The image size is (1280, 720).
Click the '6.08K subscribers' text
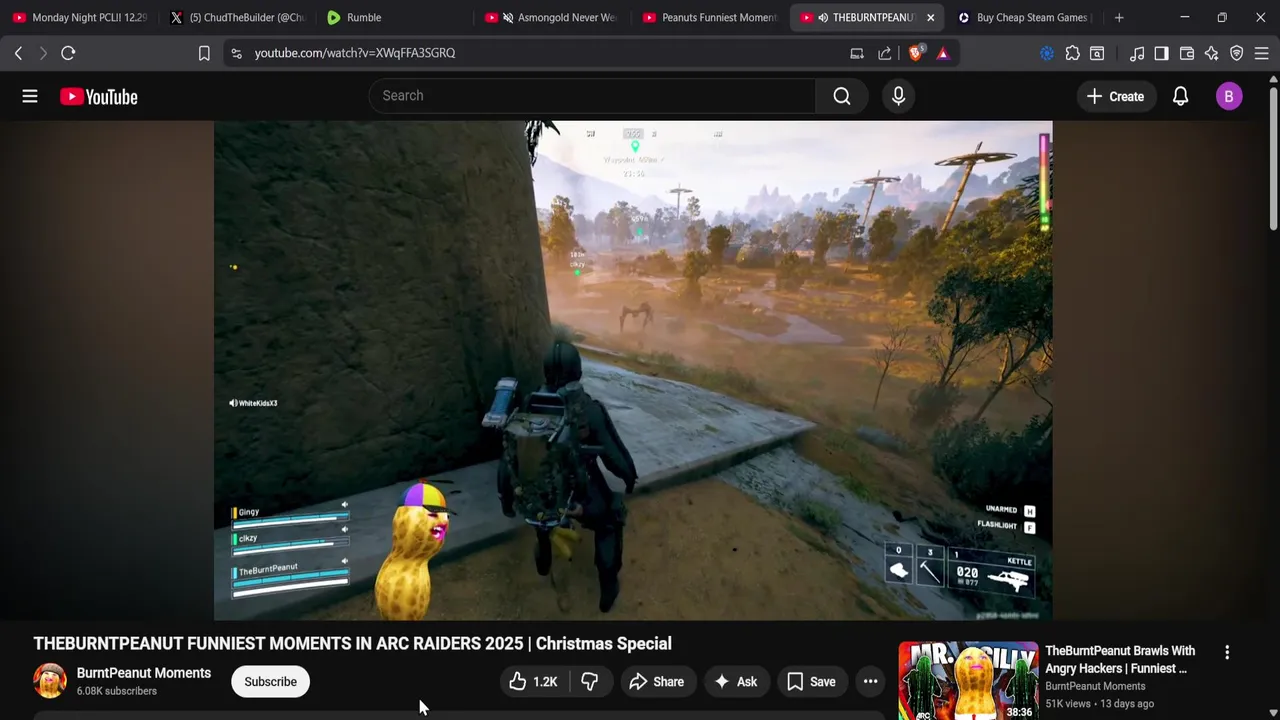click(x=117, y=691)
